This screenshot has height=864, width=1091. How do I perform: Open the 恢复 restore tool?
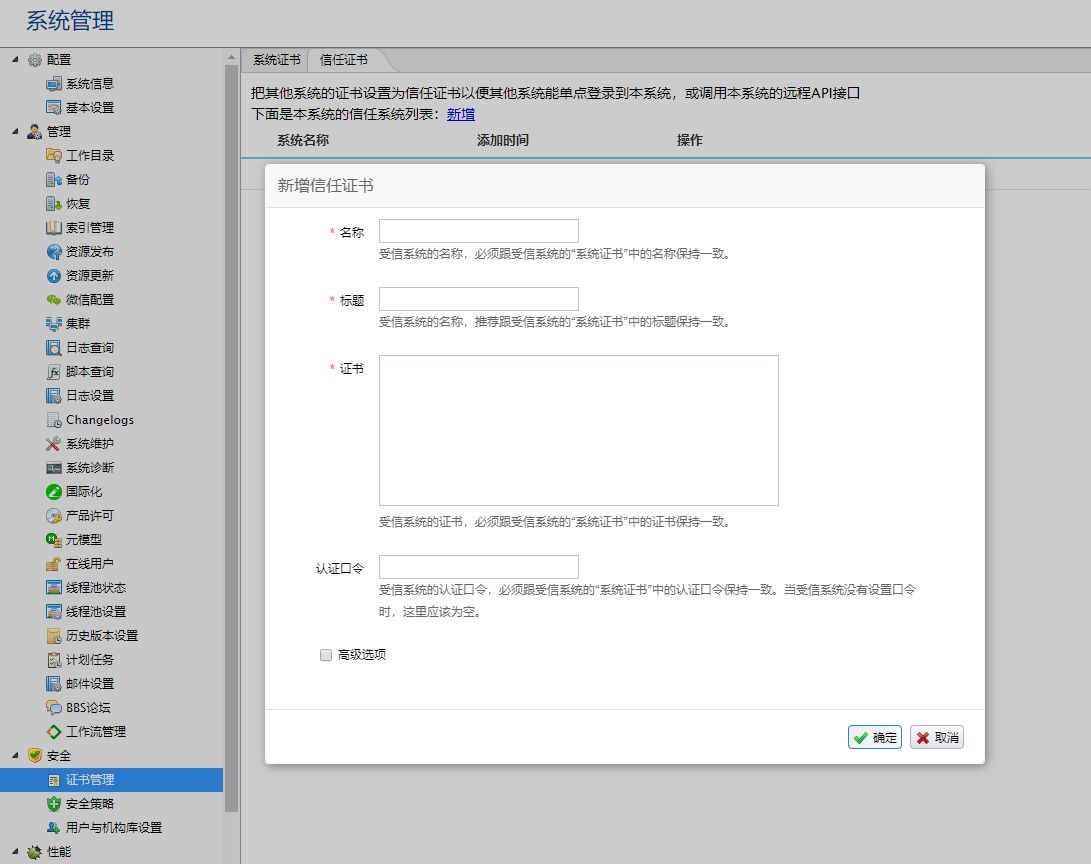(x=86, y=203)
